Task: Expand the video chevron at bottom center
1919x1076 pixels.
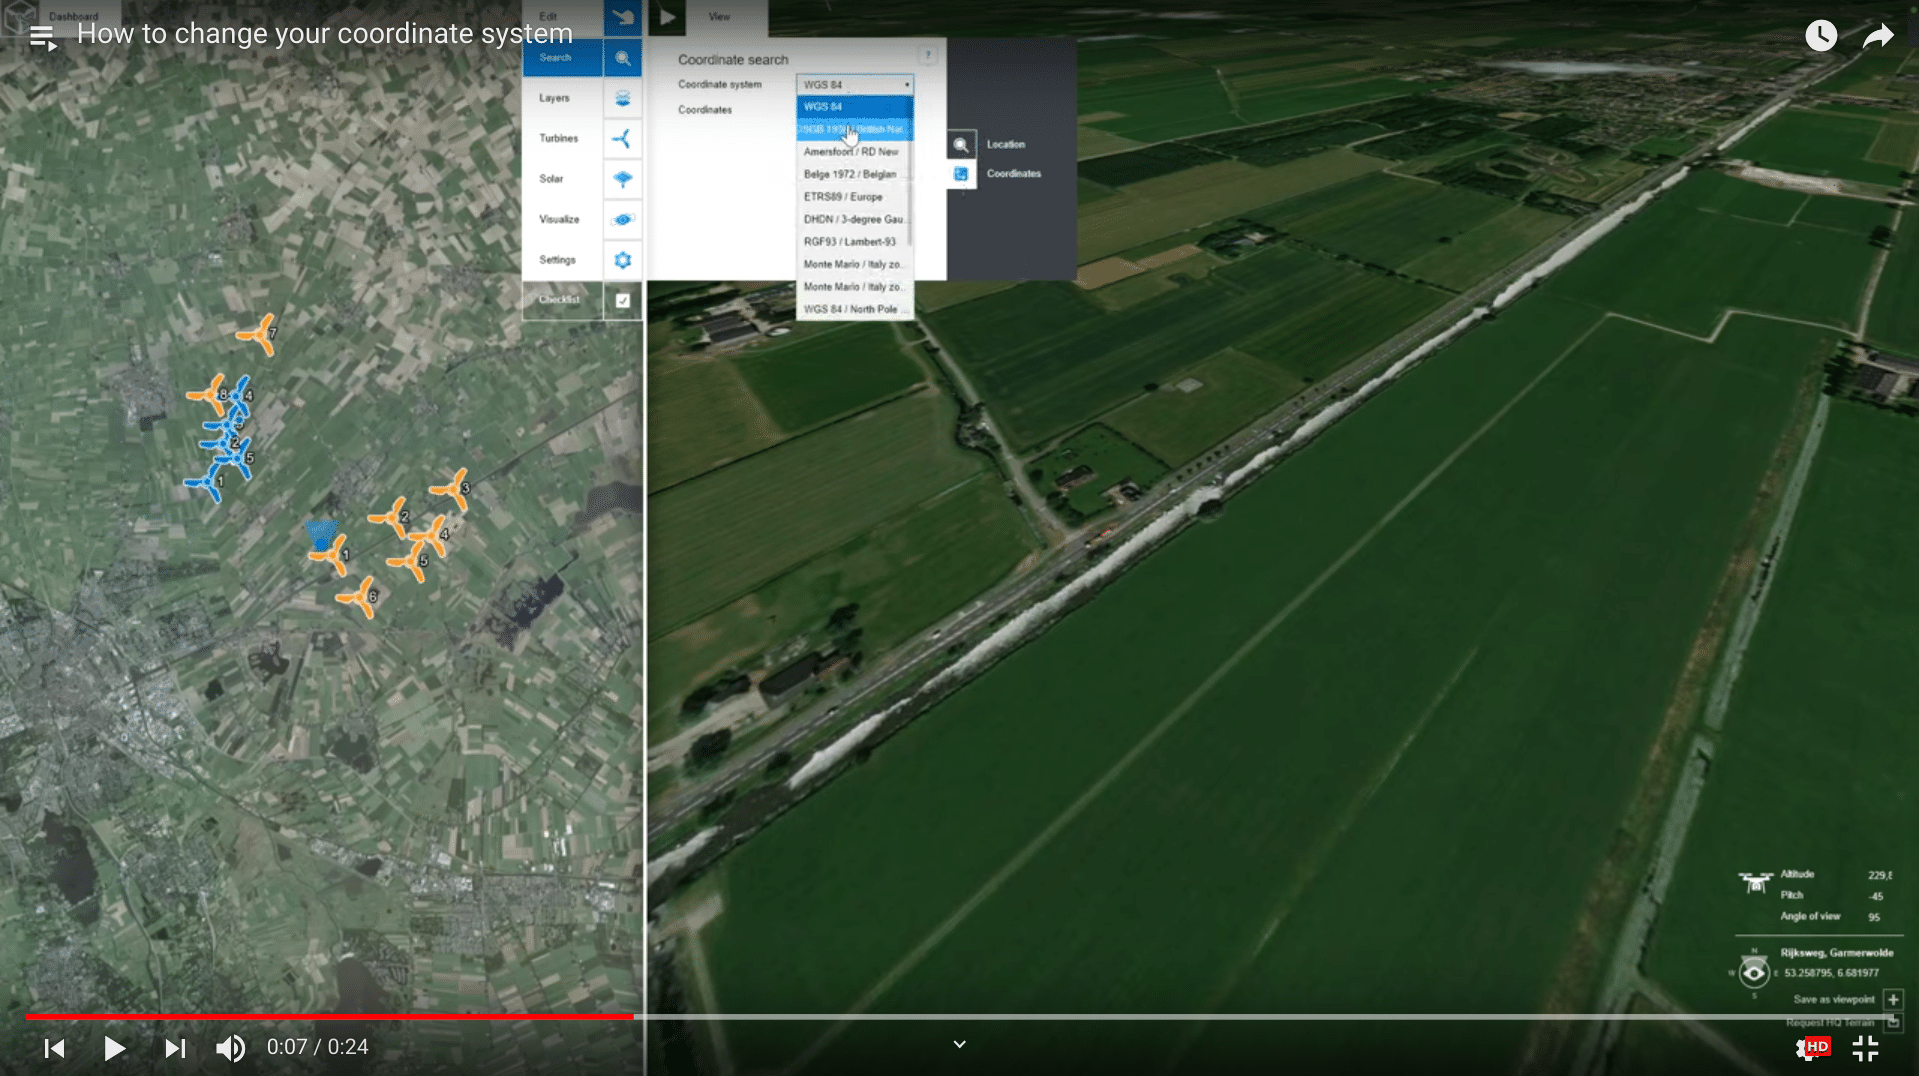Action: click(959, 1044)
